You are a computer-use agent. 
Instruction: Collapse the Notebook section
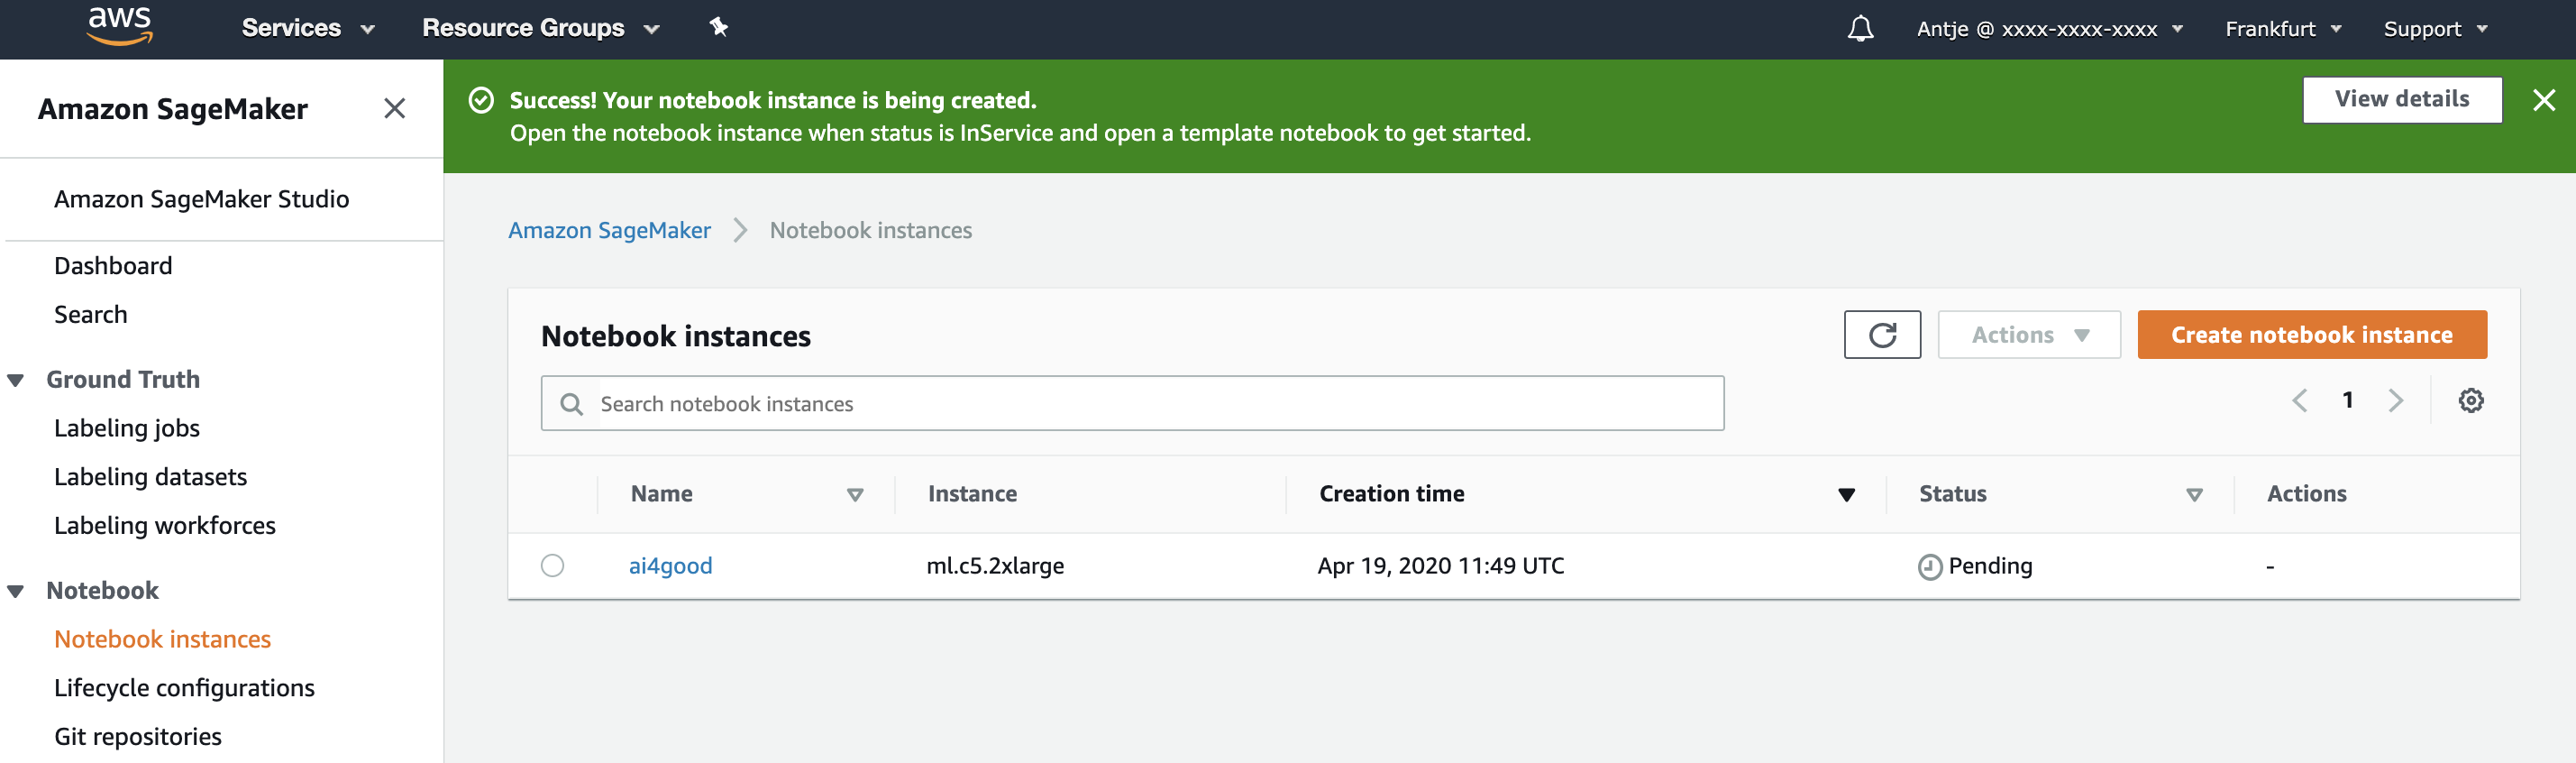16,591
